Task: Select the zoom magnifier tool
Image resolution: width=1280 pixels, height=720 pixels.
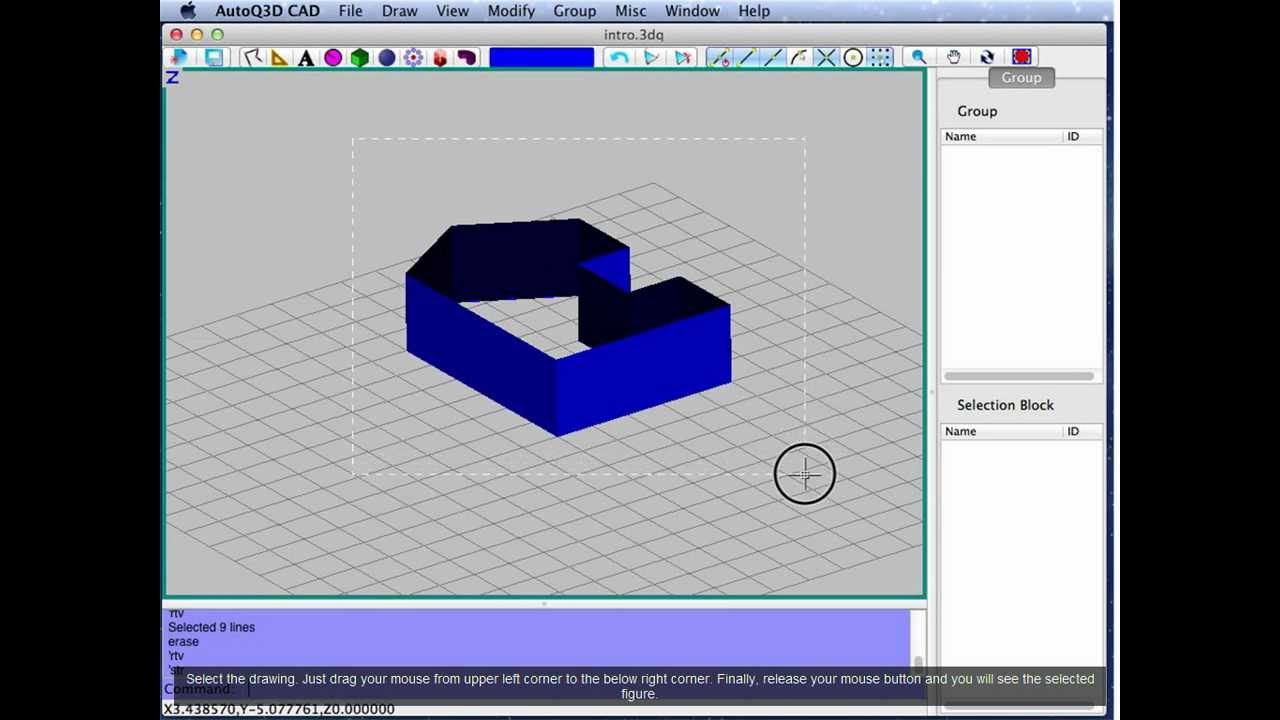Action: click(x=918, y=58)
